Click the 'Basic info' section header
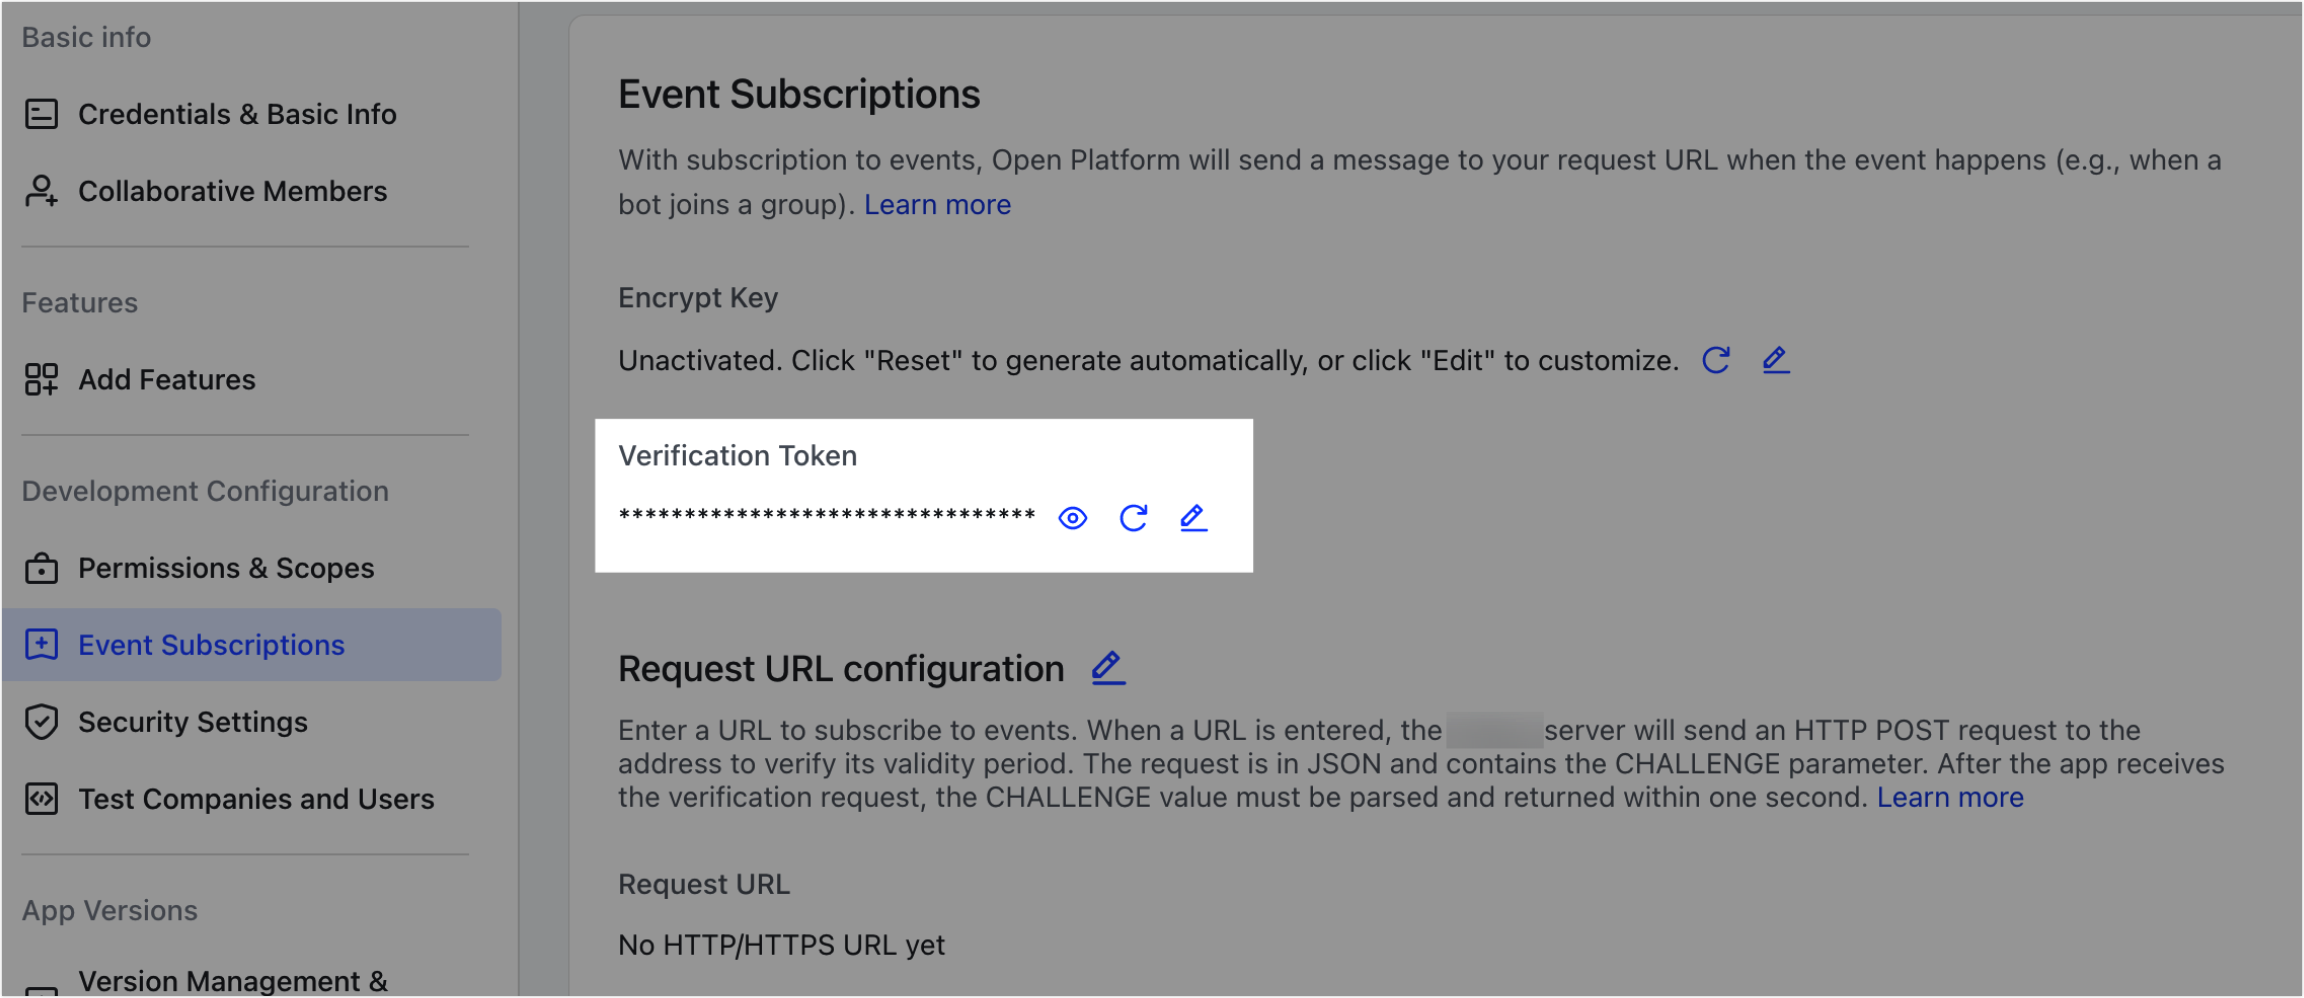 pyautogui.click(x=86, y=37)
